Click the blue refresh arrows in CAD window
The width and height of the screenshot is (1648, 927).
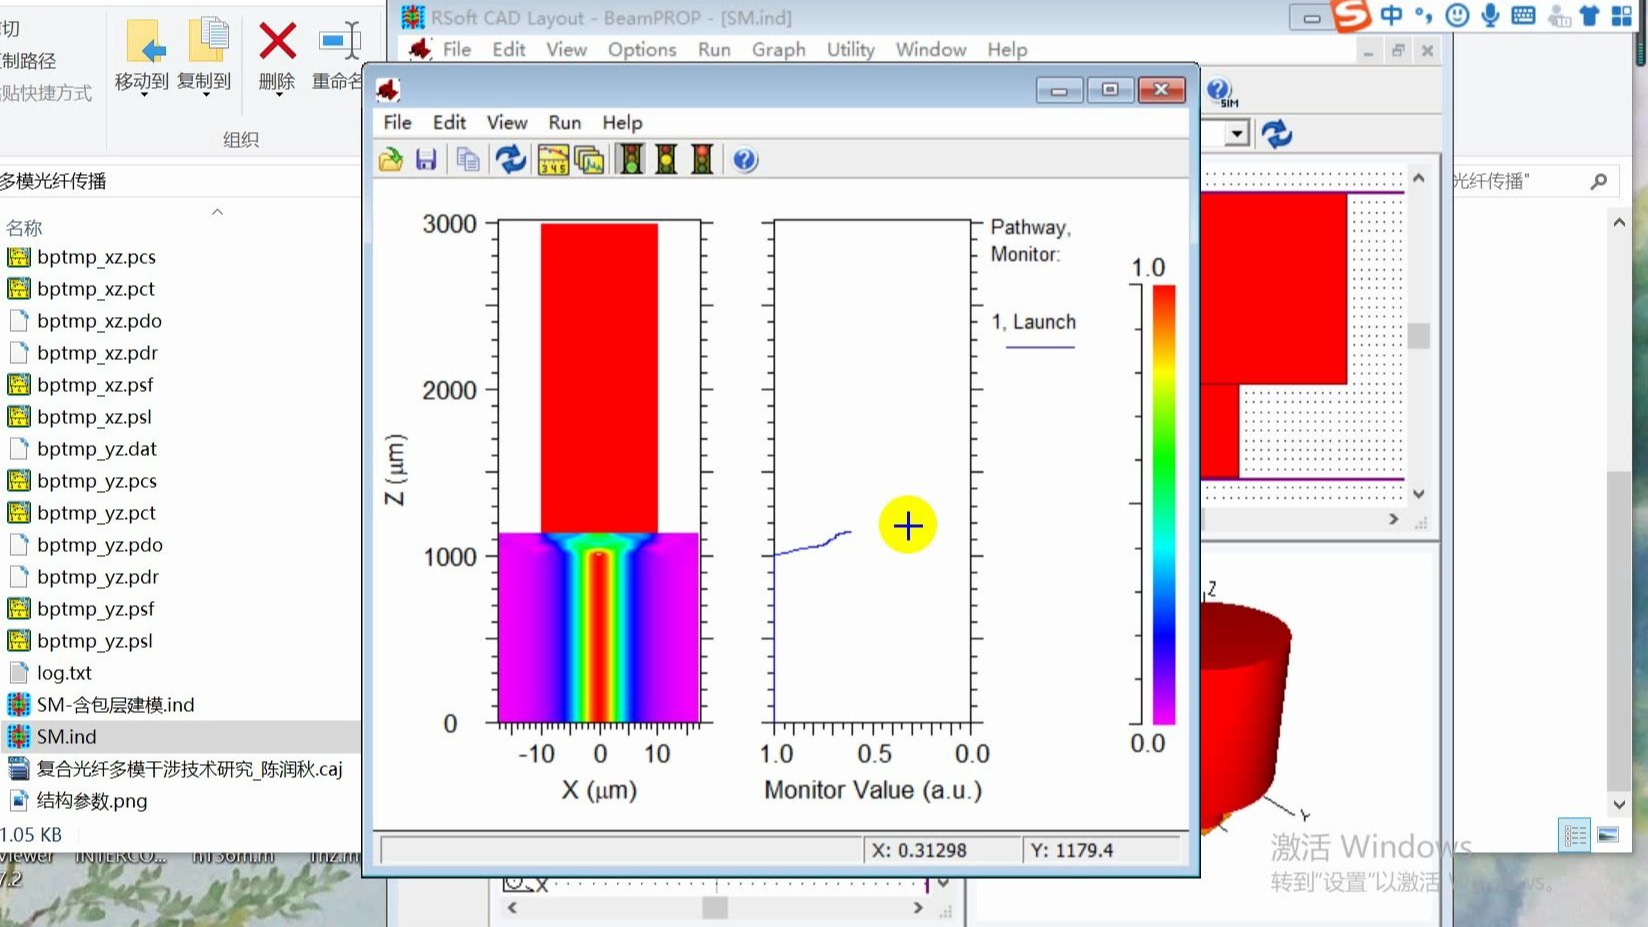1277,133
